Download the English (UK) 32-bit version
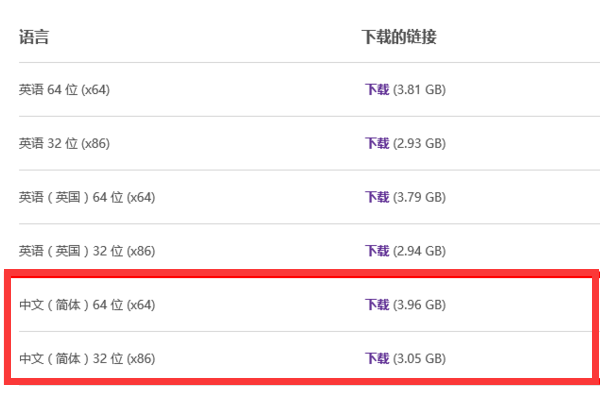The width and height of the screenshot is (603, 393). pos(377,251)
